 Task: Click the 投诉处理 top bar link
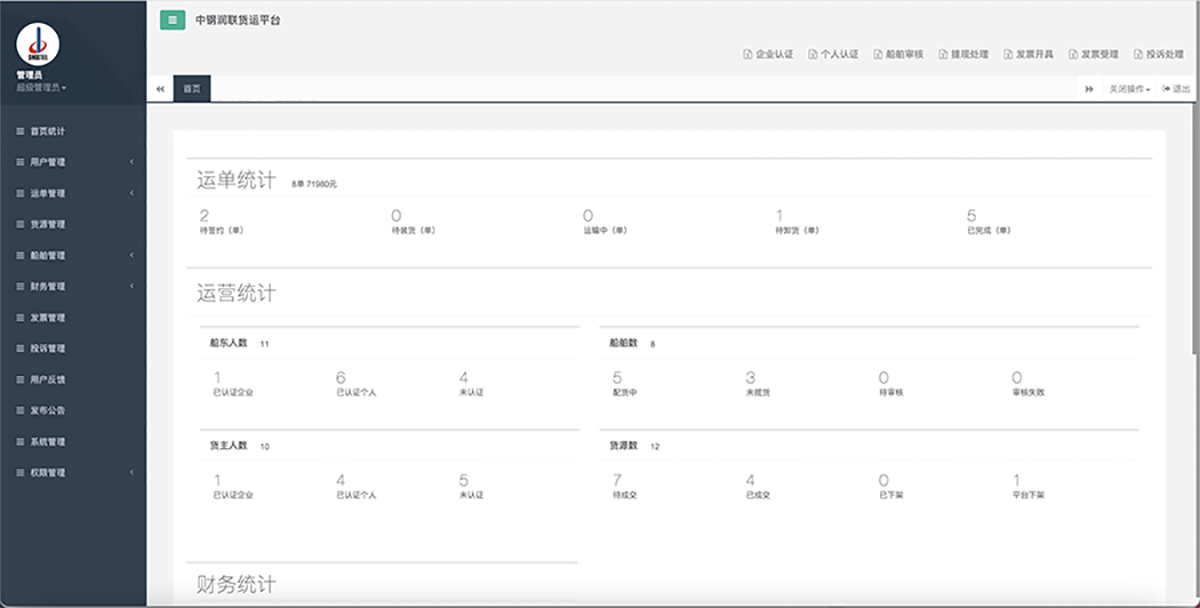(1159, 54)
